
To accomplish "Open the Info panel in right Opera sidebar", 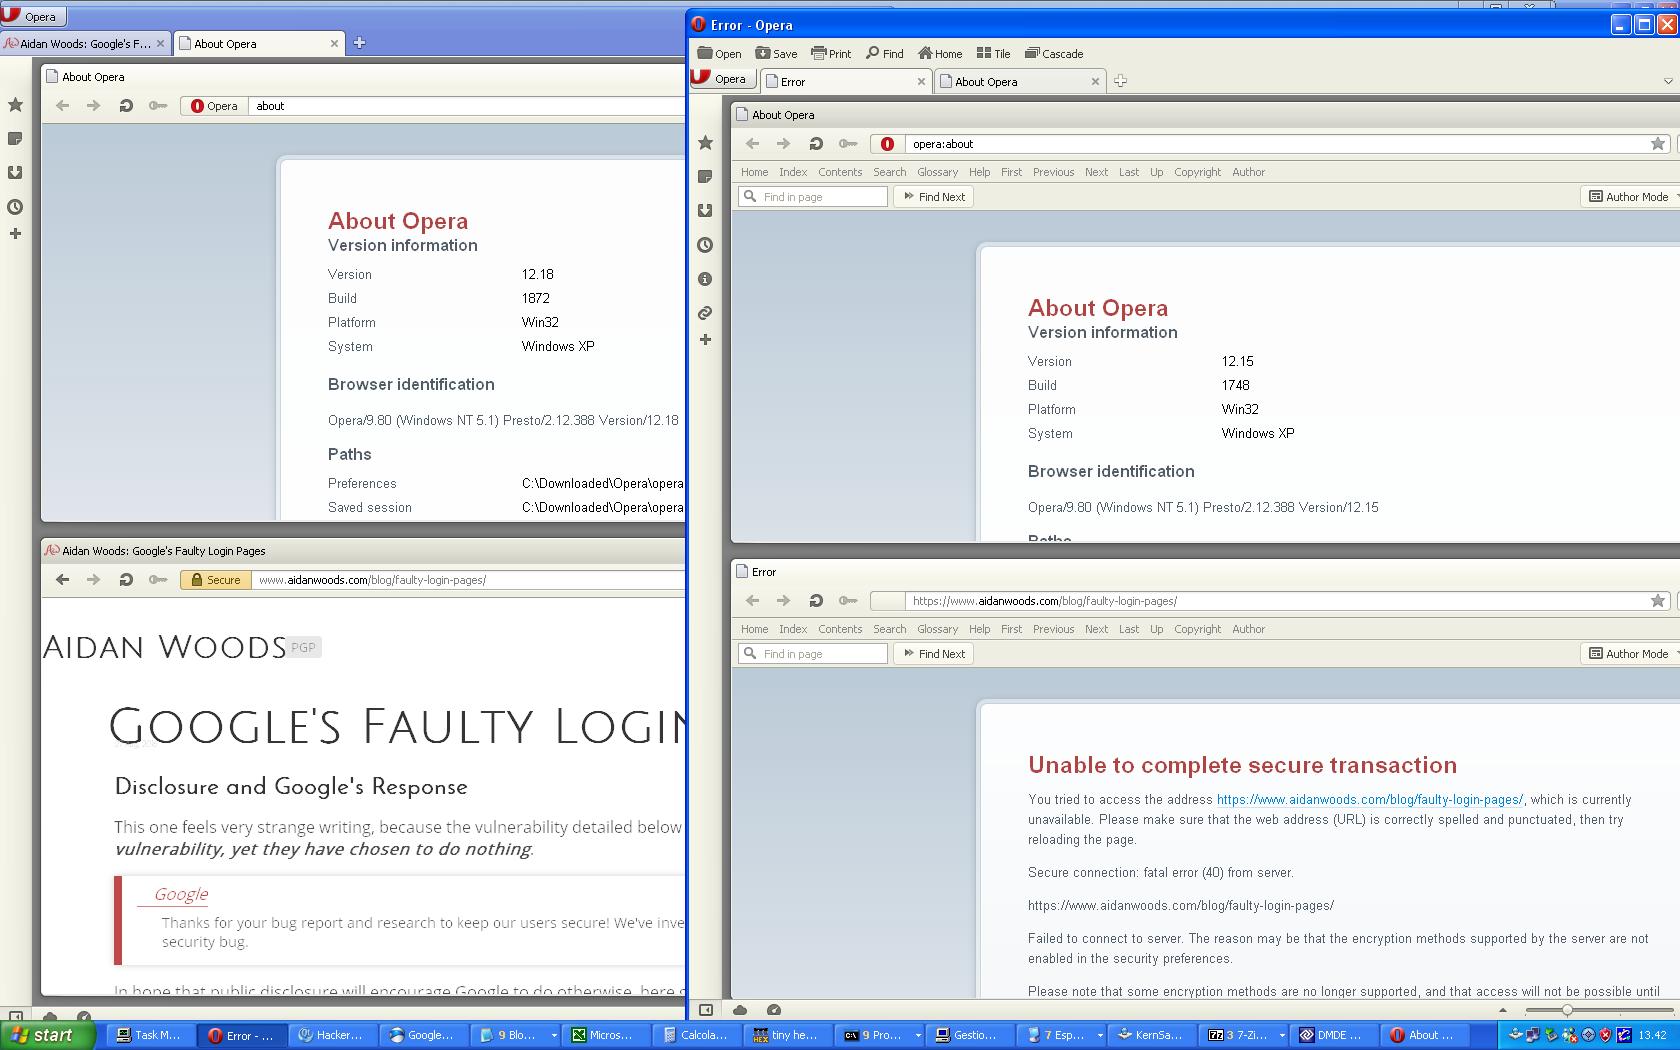I will pyautogui.click(x=705, y=279).
